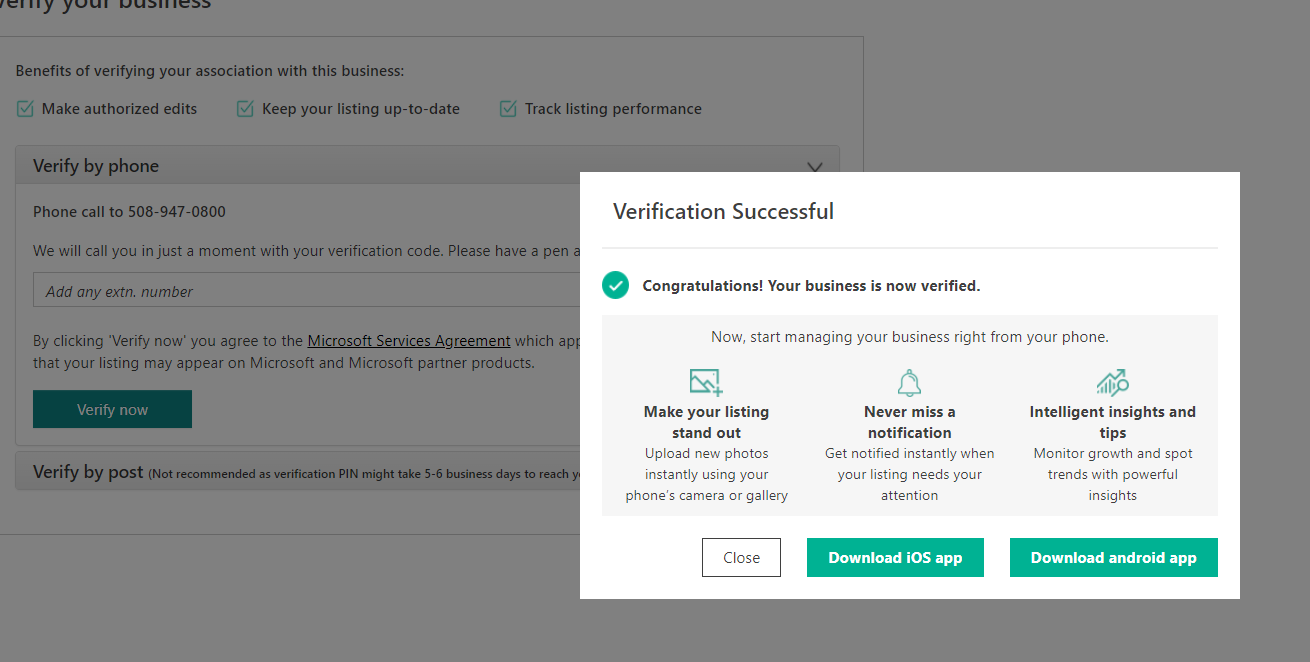1310x662 pixels.
Task: Click the insights chart icon
Action: (x=1113, y=383)
